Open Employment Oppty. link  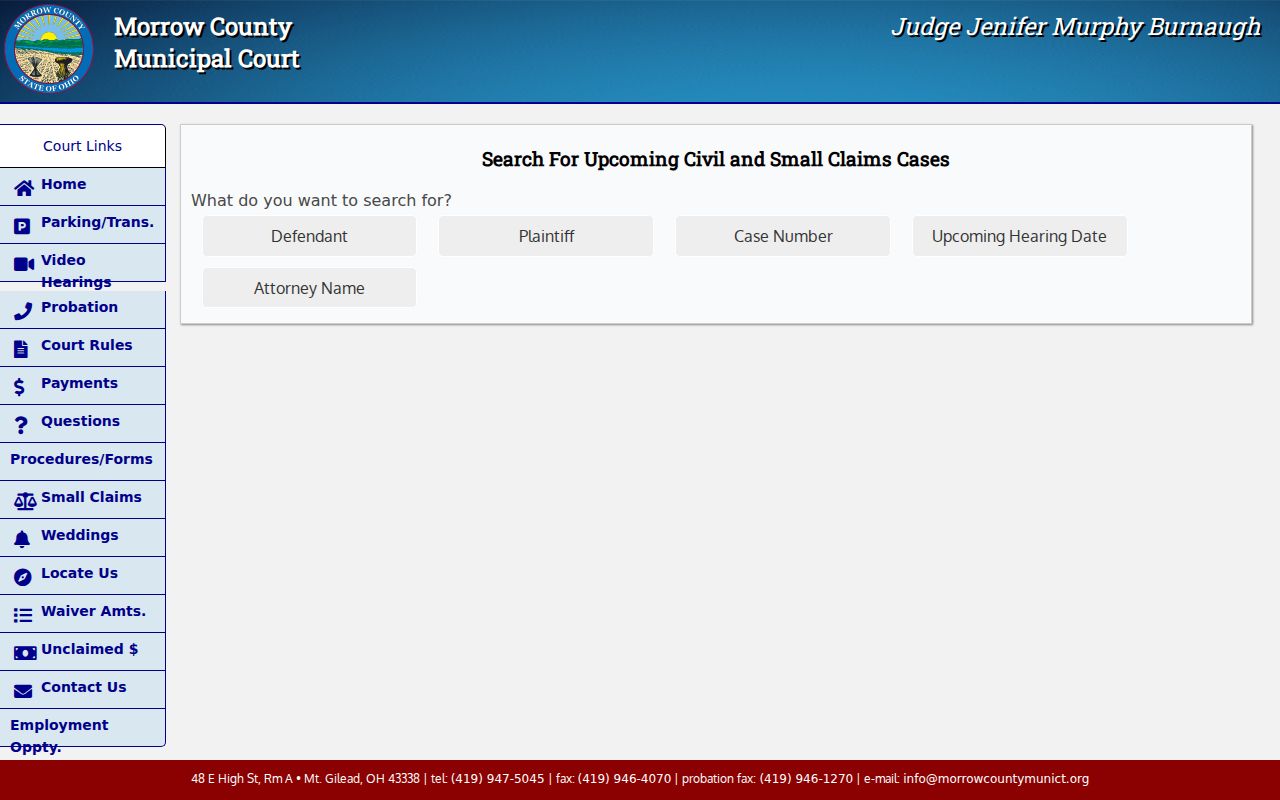coord(82,728)
